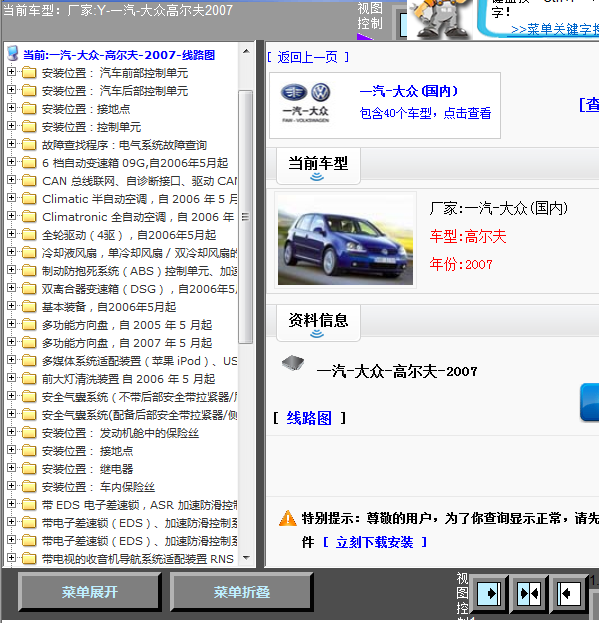Open the 线路图 link

click(x=309, y=418)
